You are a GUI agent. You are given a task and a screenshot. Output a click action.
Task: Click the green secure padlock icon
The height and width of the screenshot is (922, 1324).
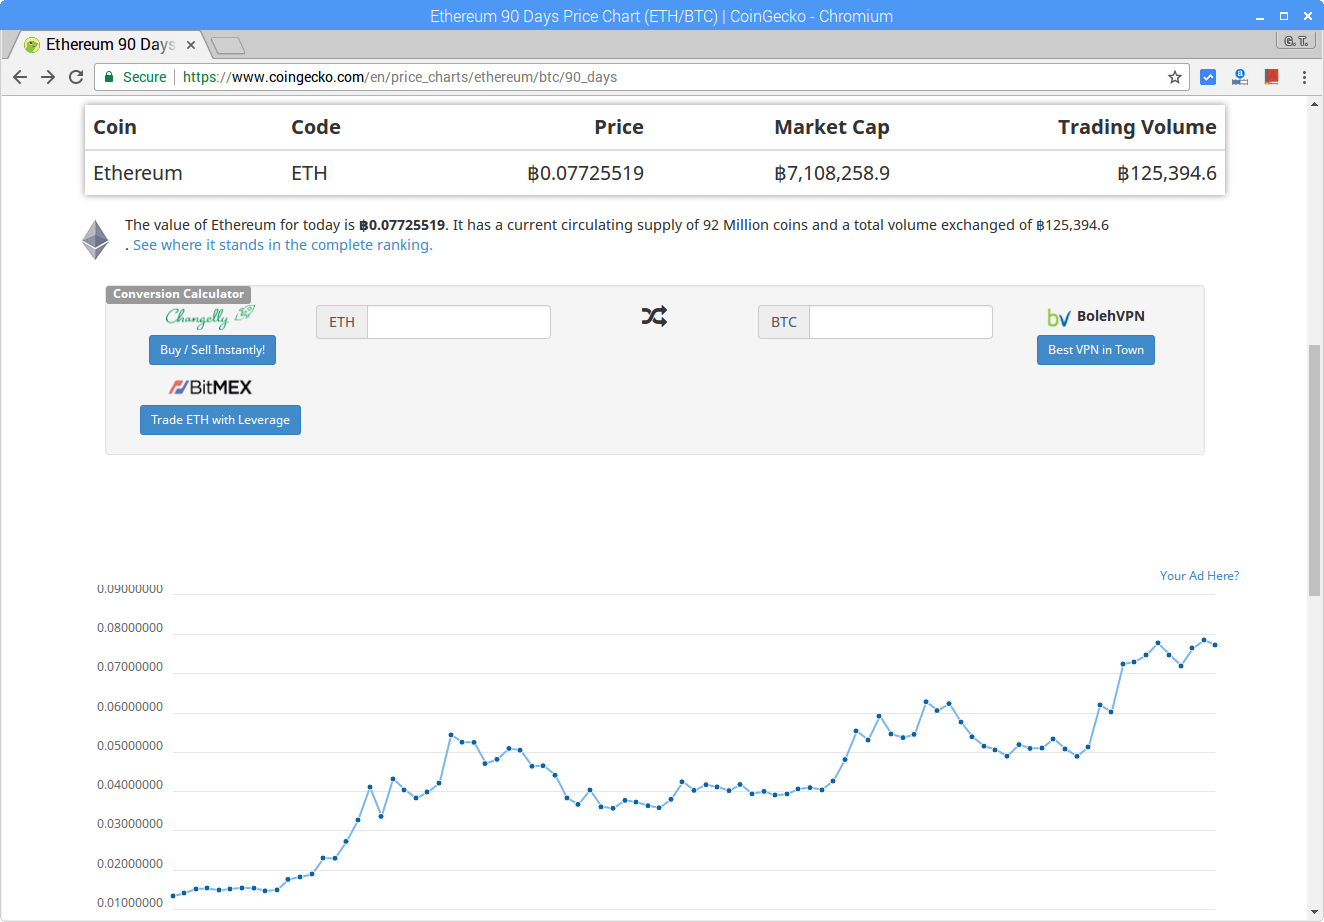tap(108, 77)
